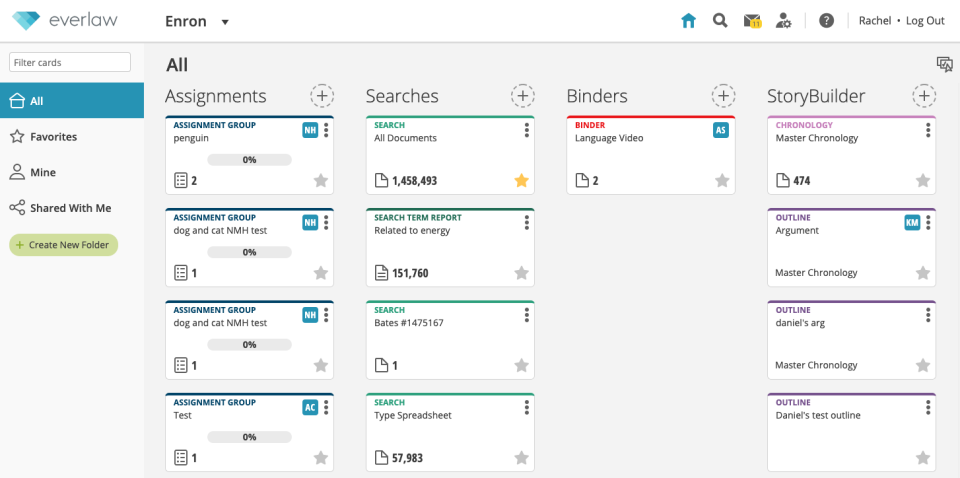Open the search magnifier icon
The width and height of the screenshot is (960, 478).
(x=720, y=21)
